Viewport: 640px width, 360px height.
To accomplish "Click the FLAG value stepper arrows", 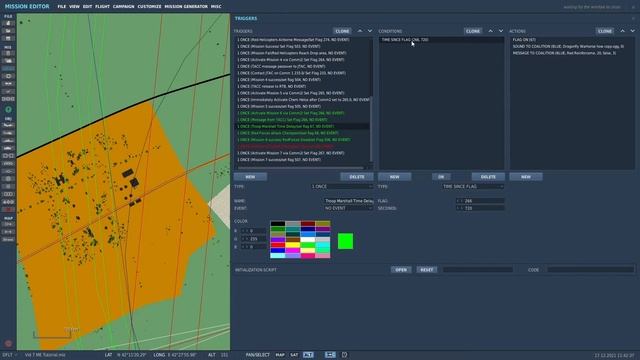I will coord(460,201).
